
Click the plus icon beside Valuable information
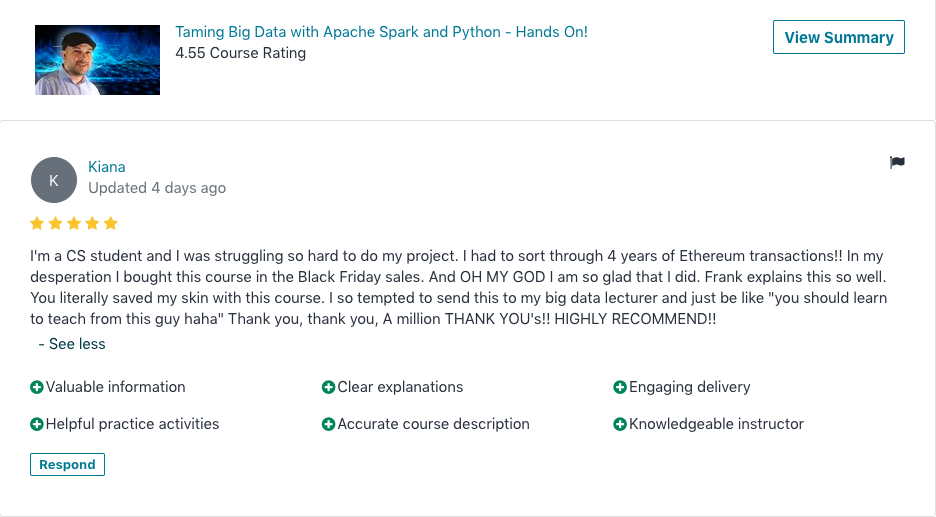tap(37, 387)
